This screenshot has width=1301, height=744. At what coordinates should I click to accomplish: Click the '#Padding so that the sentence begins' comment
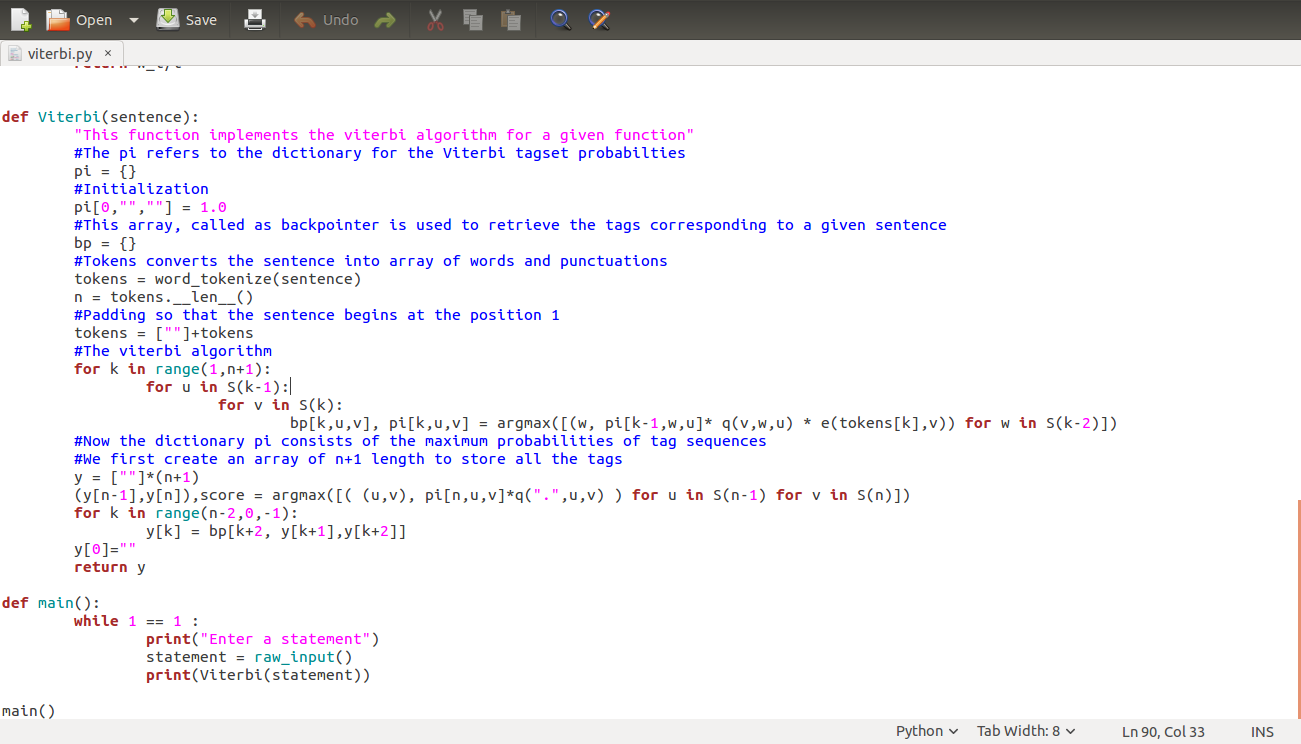click(317, 315)
